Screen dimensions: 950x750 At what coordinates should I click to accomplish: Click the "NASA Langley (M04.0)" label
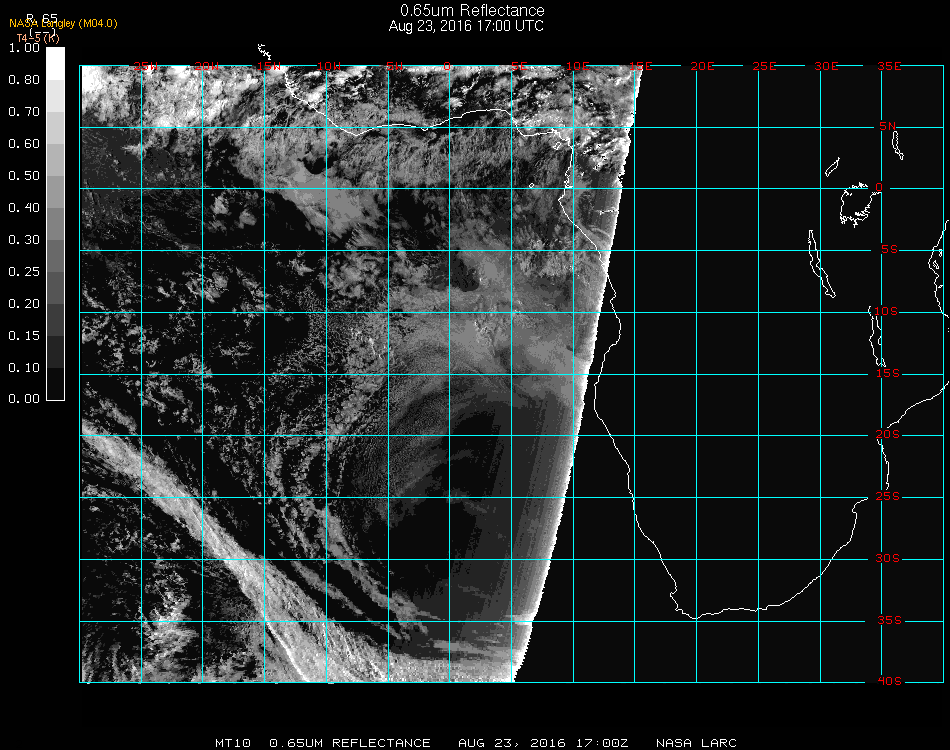[63, 24]
